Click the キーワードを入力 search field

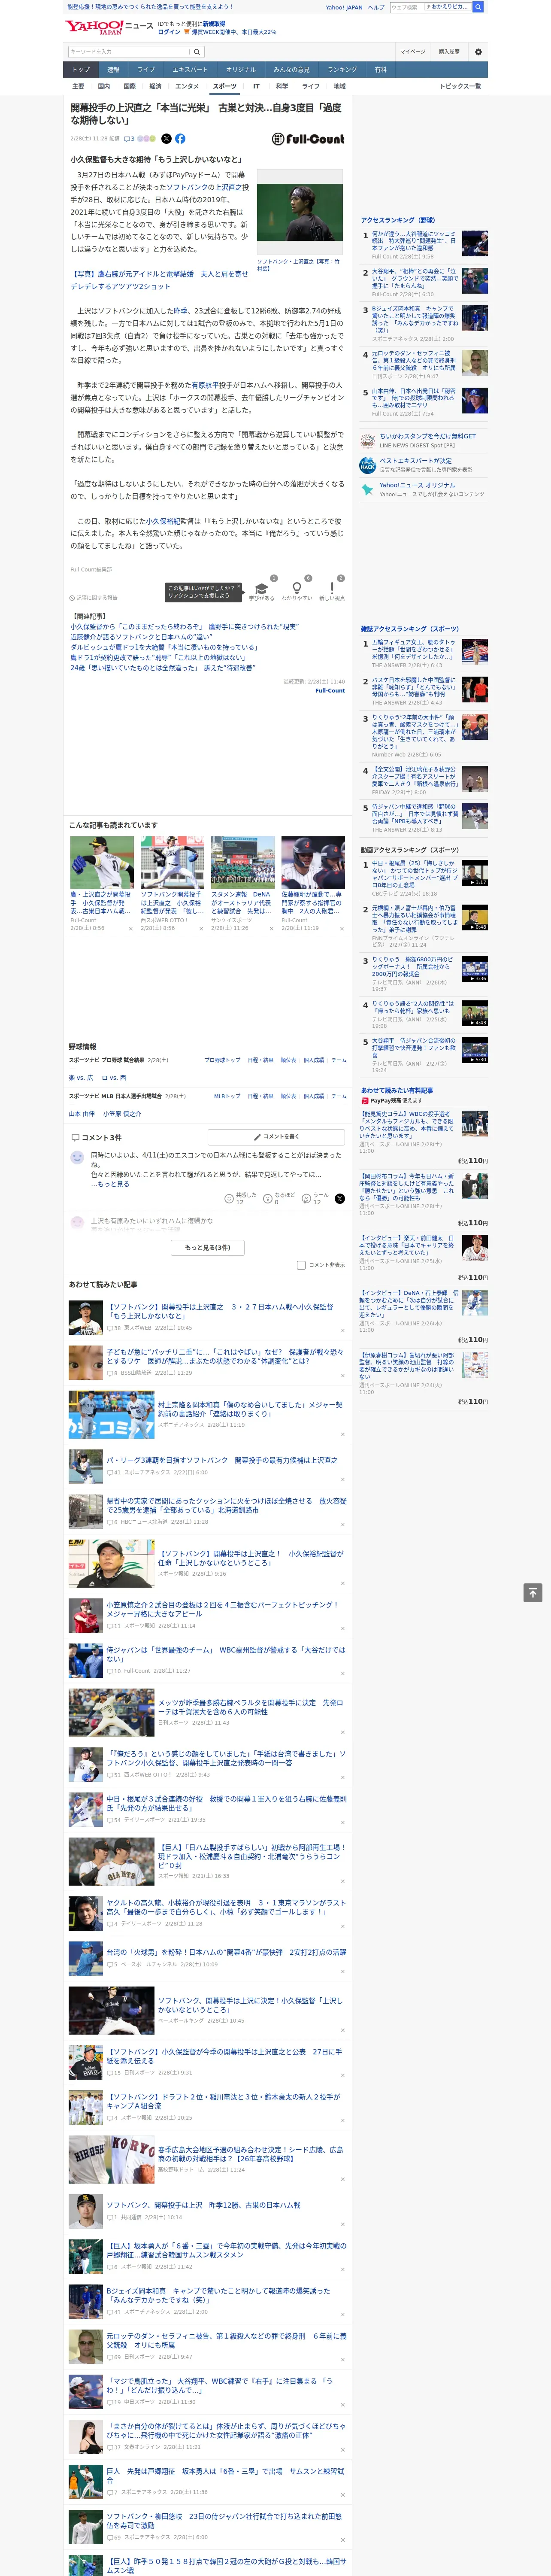click(129, 52)
